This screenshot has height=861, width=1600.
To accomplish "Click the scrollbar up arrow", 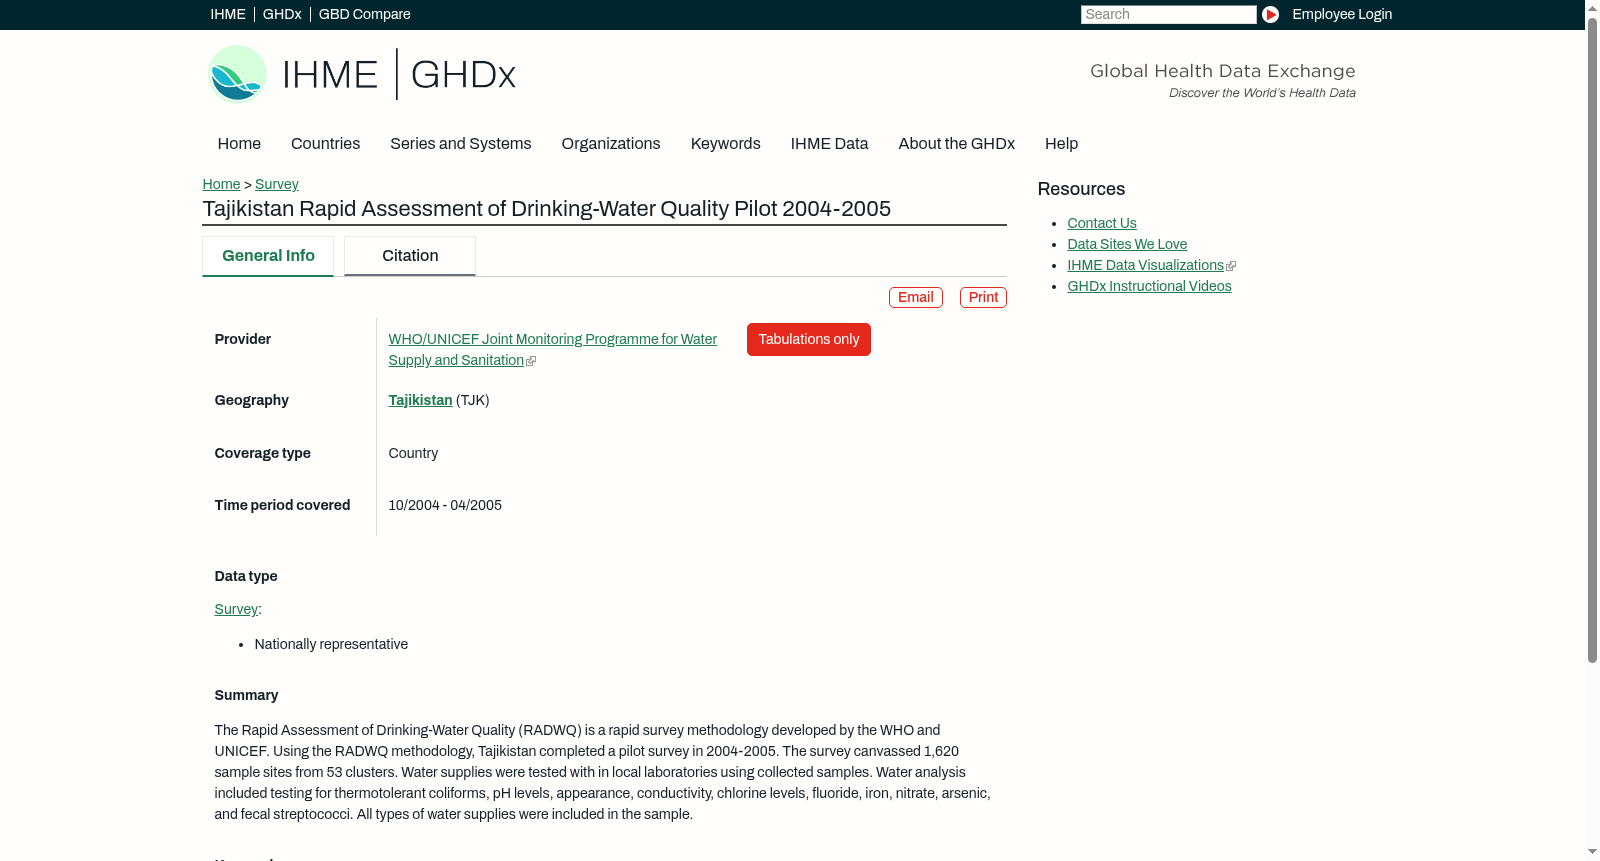I will (1592, 7).
